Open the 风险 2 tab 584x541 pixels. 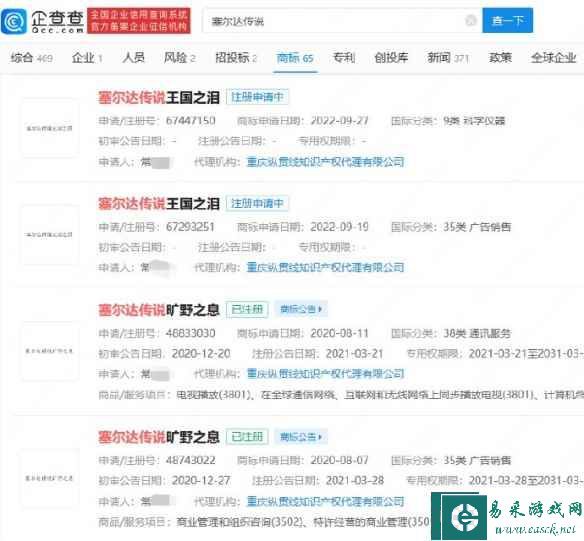(x=180, y=58)
